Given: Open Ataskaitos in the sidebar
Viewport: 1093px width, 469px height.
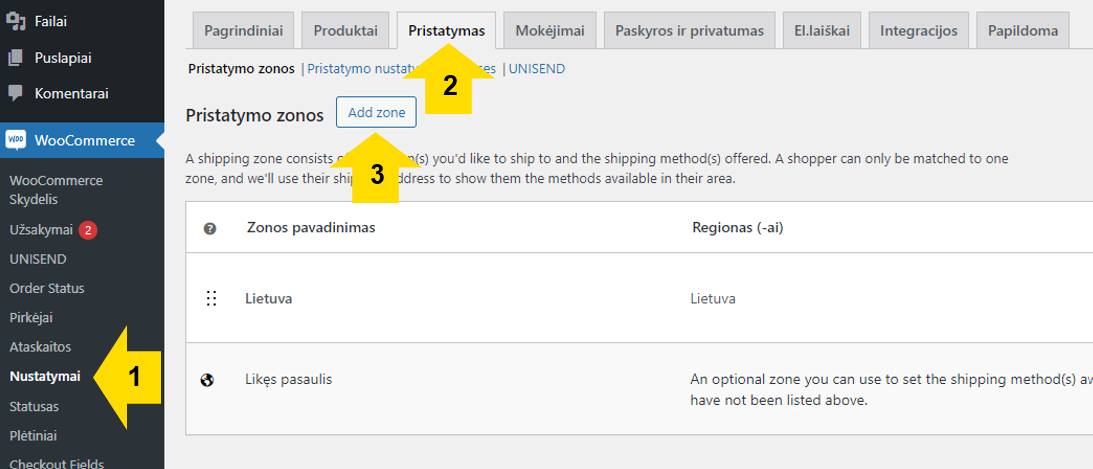Looking at the screenshot, I should pos(40,346).
